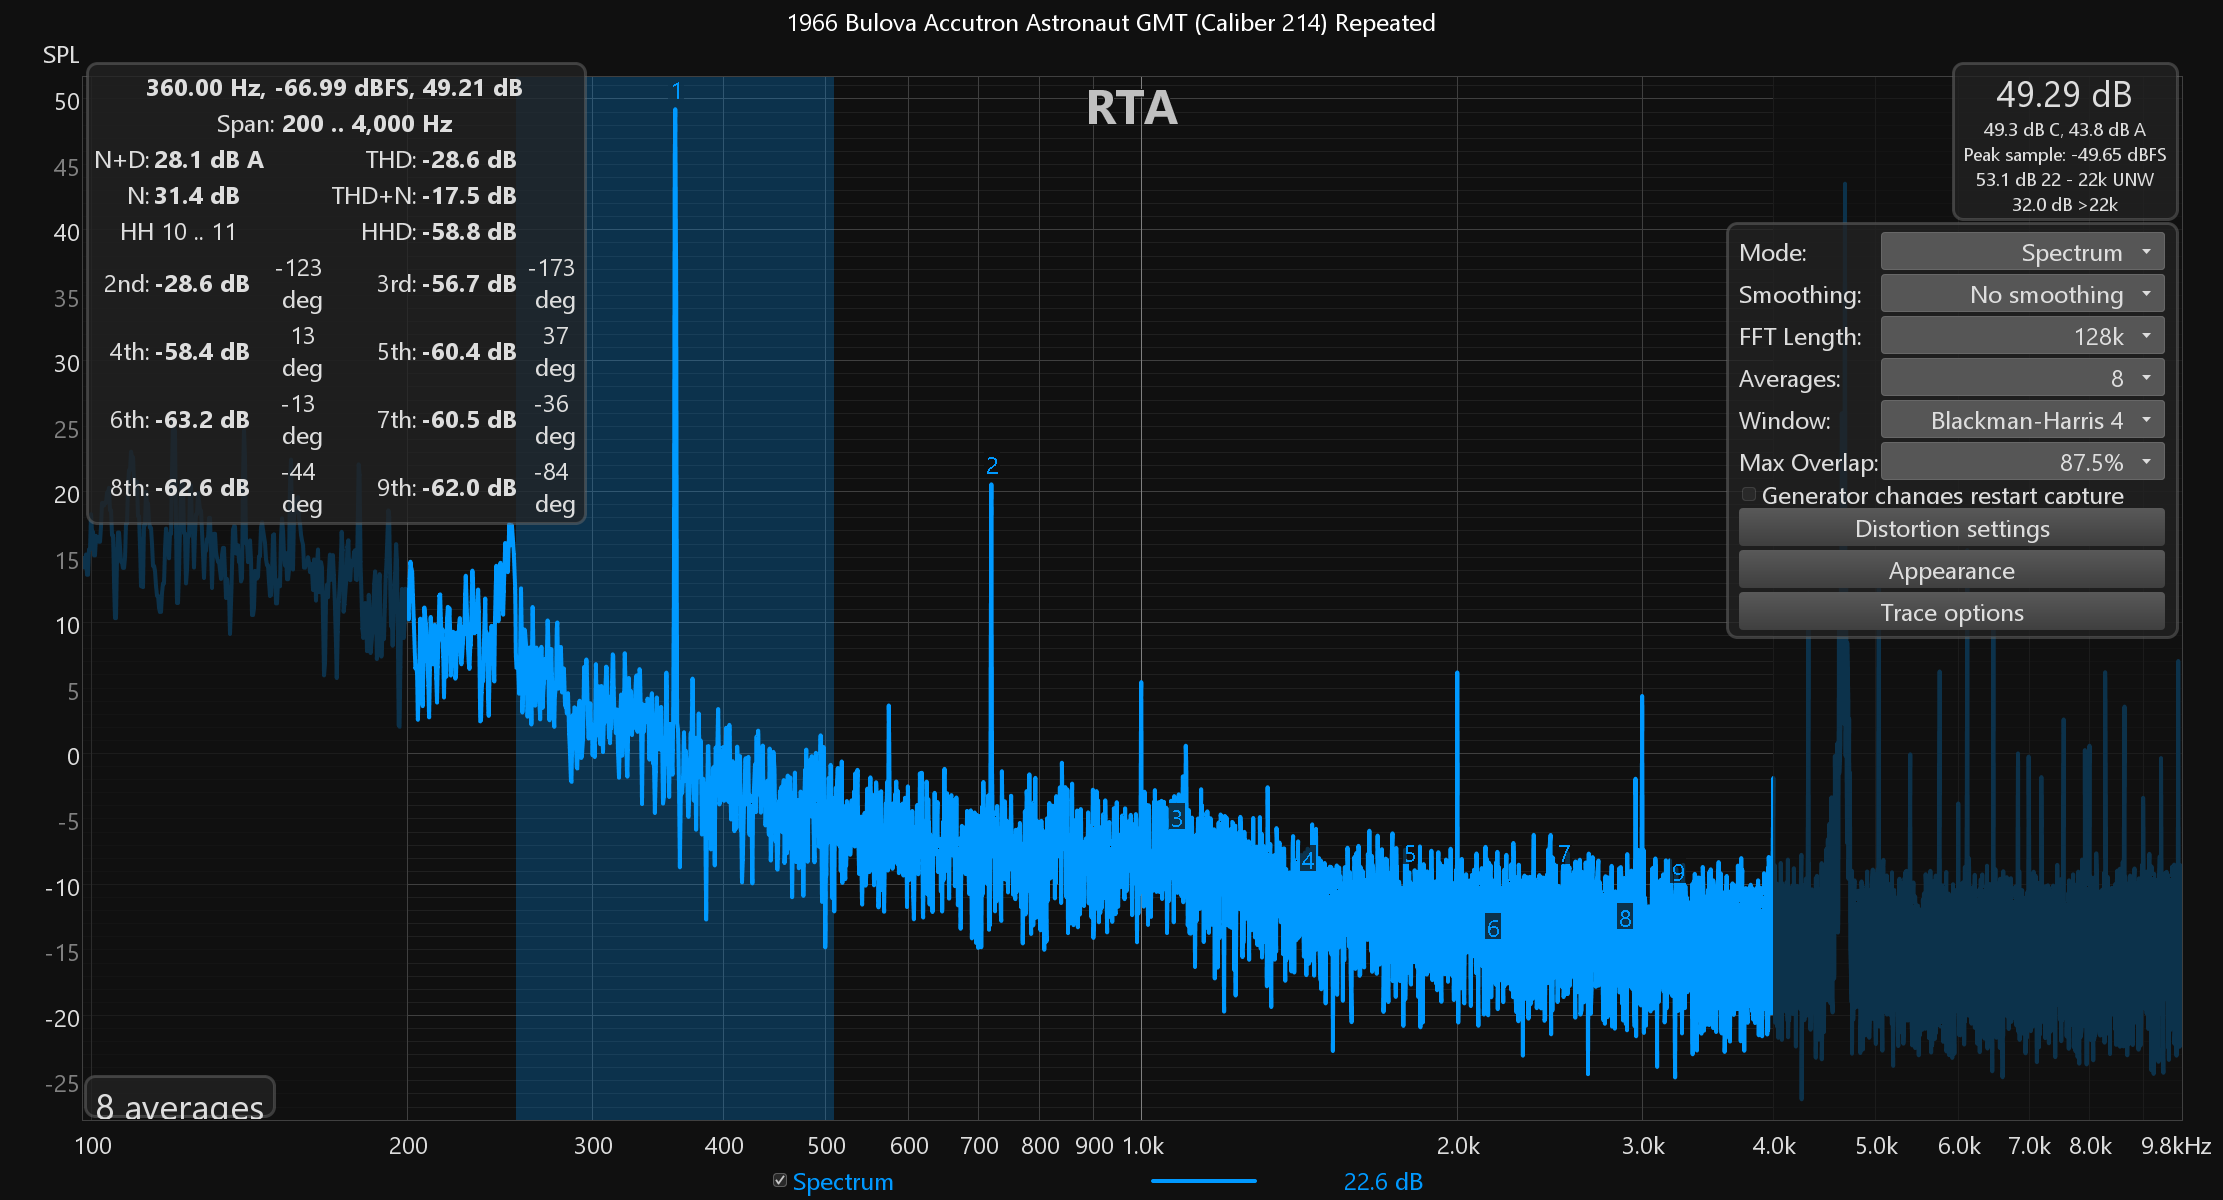This screenshot has width=2223, height=1200.
Task: Click the Spectrum trace label in legend
Action: click(843, 1181)
